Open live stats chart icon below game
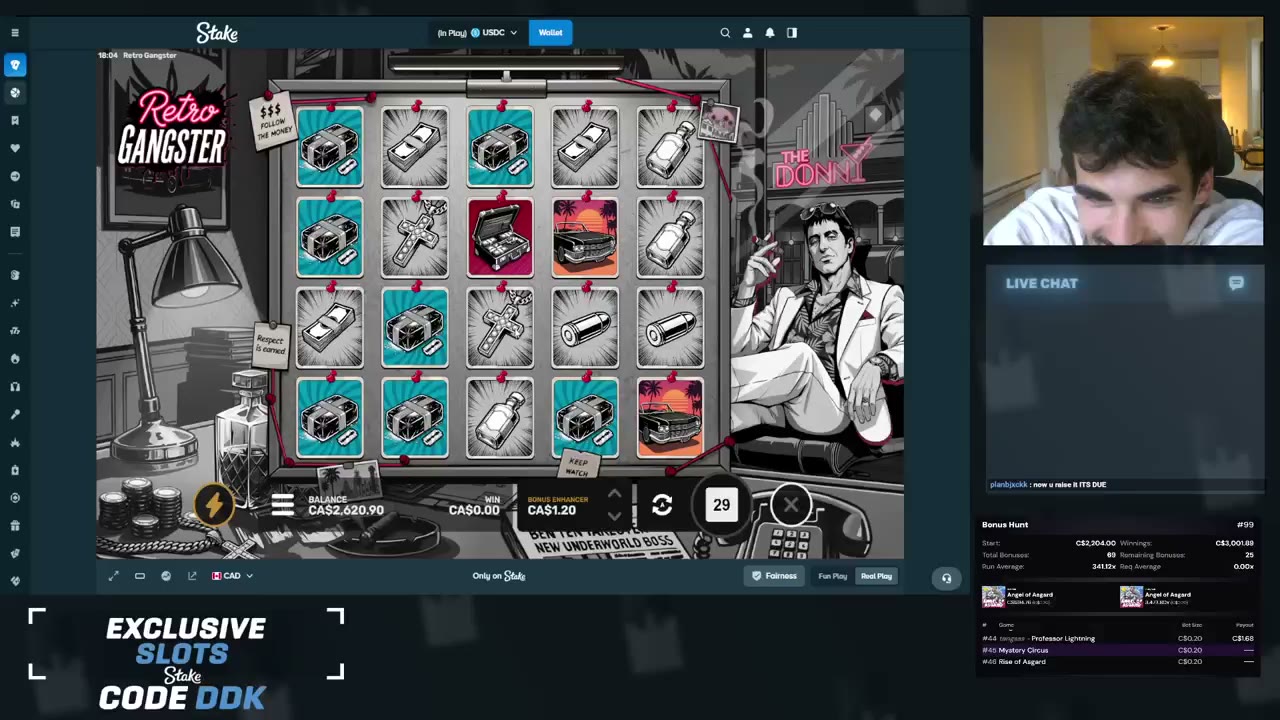 166,576
